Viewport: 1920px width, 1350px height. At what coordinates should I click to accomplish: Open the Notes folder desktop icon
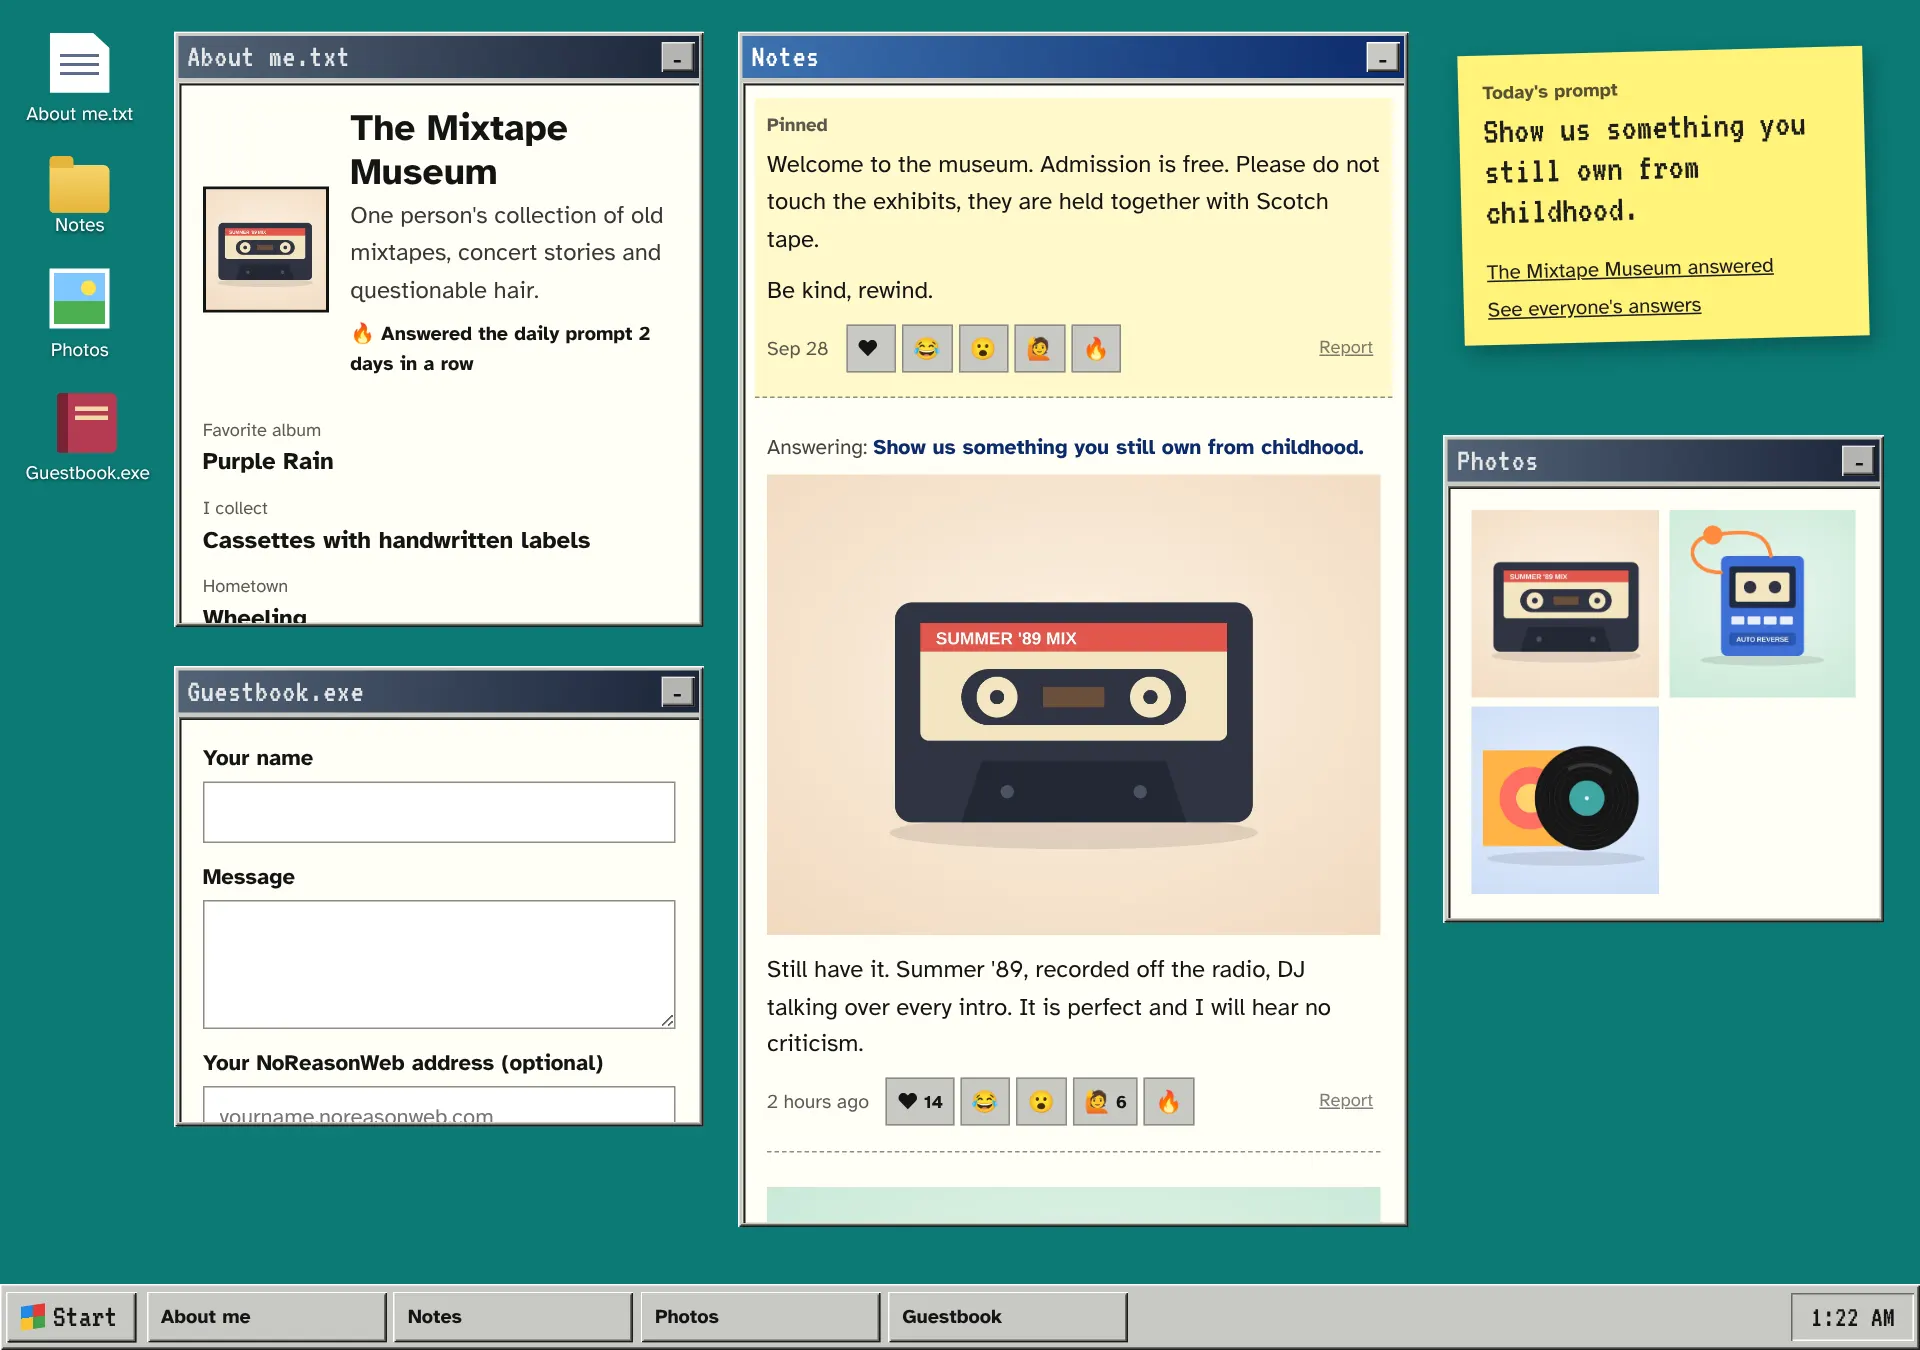(79, 195)
